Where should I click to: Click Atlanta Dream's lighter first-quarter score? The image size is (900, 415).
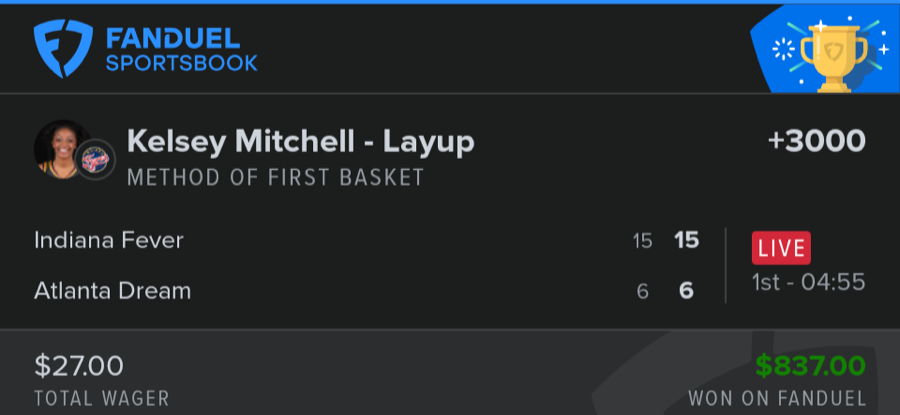pyautogui.click(x=642, y=292)
